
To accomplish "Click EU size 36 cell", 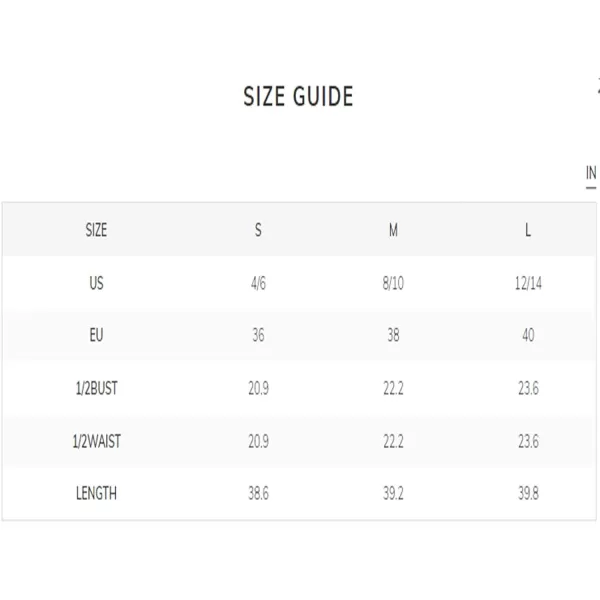I will [258, 335].
